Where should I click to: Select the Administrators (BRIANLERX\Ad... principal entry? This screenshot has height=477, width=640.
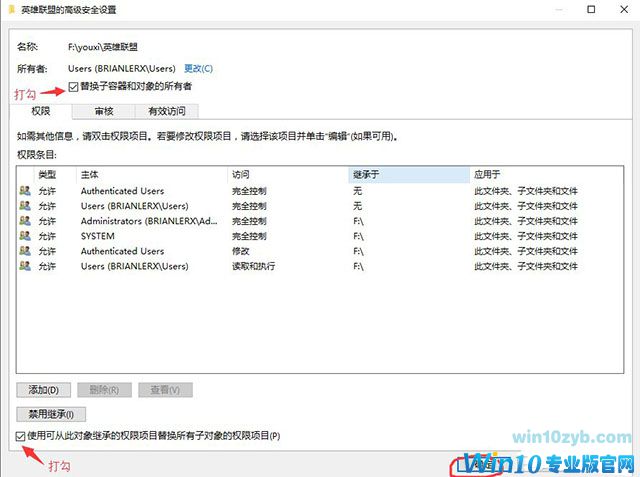pos(149,221)
